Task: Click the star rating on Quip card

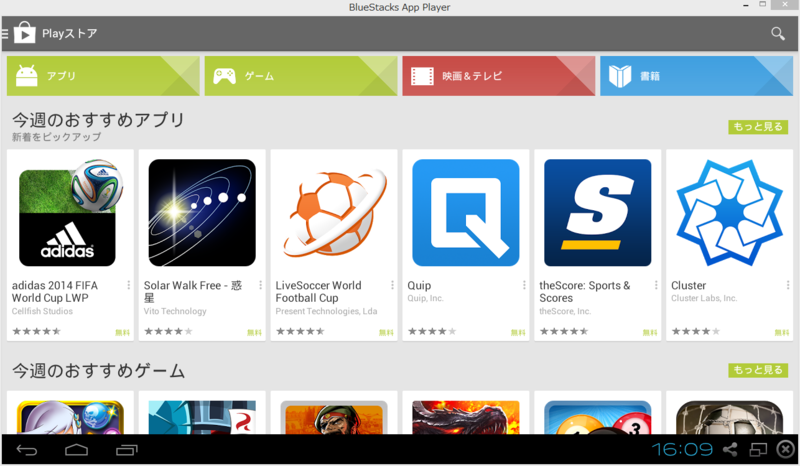Action: 432,332
